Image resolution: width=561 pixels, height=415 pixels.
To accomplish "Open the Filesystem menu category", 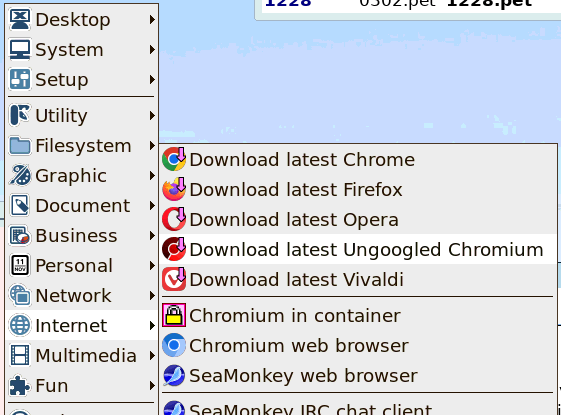I will coord(82,146).
